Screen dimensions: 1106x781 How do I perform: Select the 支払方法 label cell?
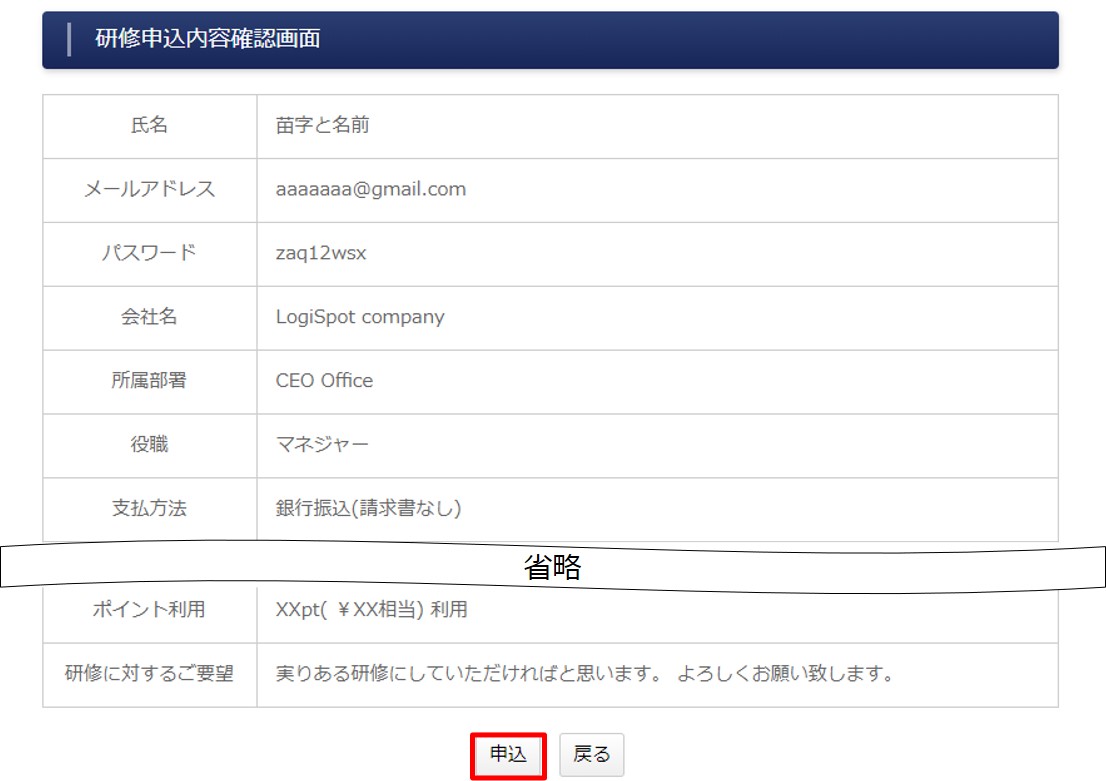click(149, 509)
